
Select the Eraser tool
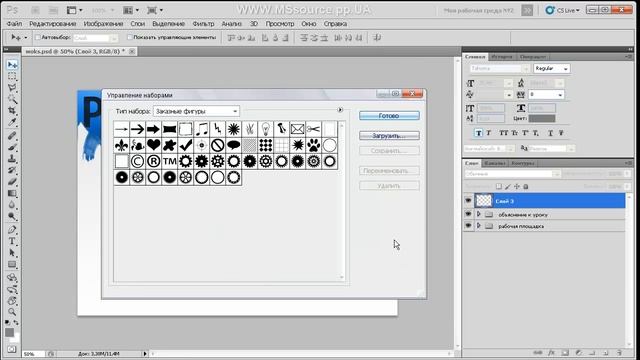click(12, 182)
